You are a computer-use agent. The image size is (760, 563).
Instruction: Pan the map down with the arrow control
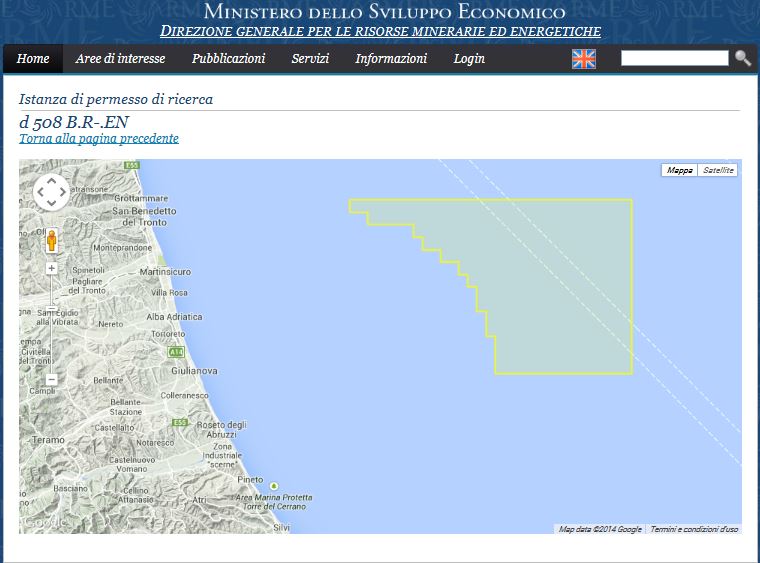[51, 203]
